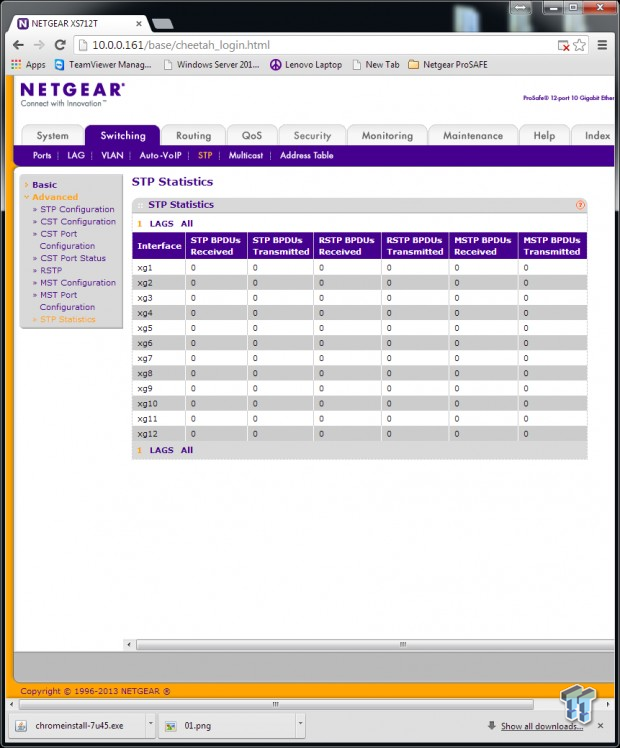Switch to the Security tab
The height and width of the screenshot is (748, 620).
(312, 135)
